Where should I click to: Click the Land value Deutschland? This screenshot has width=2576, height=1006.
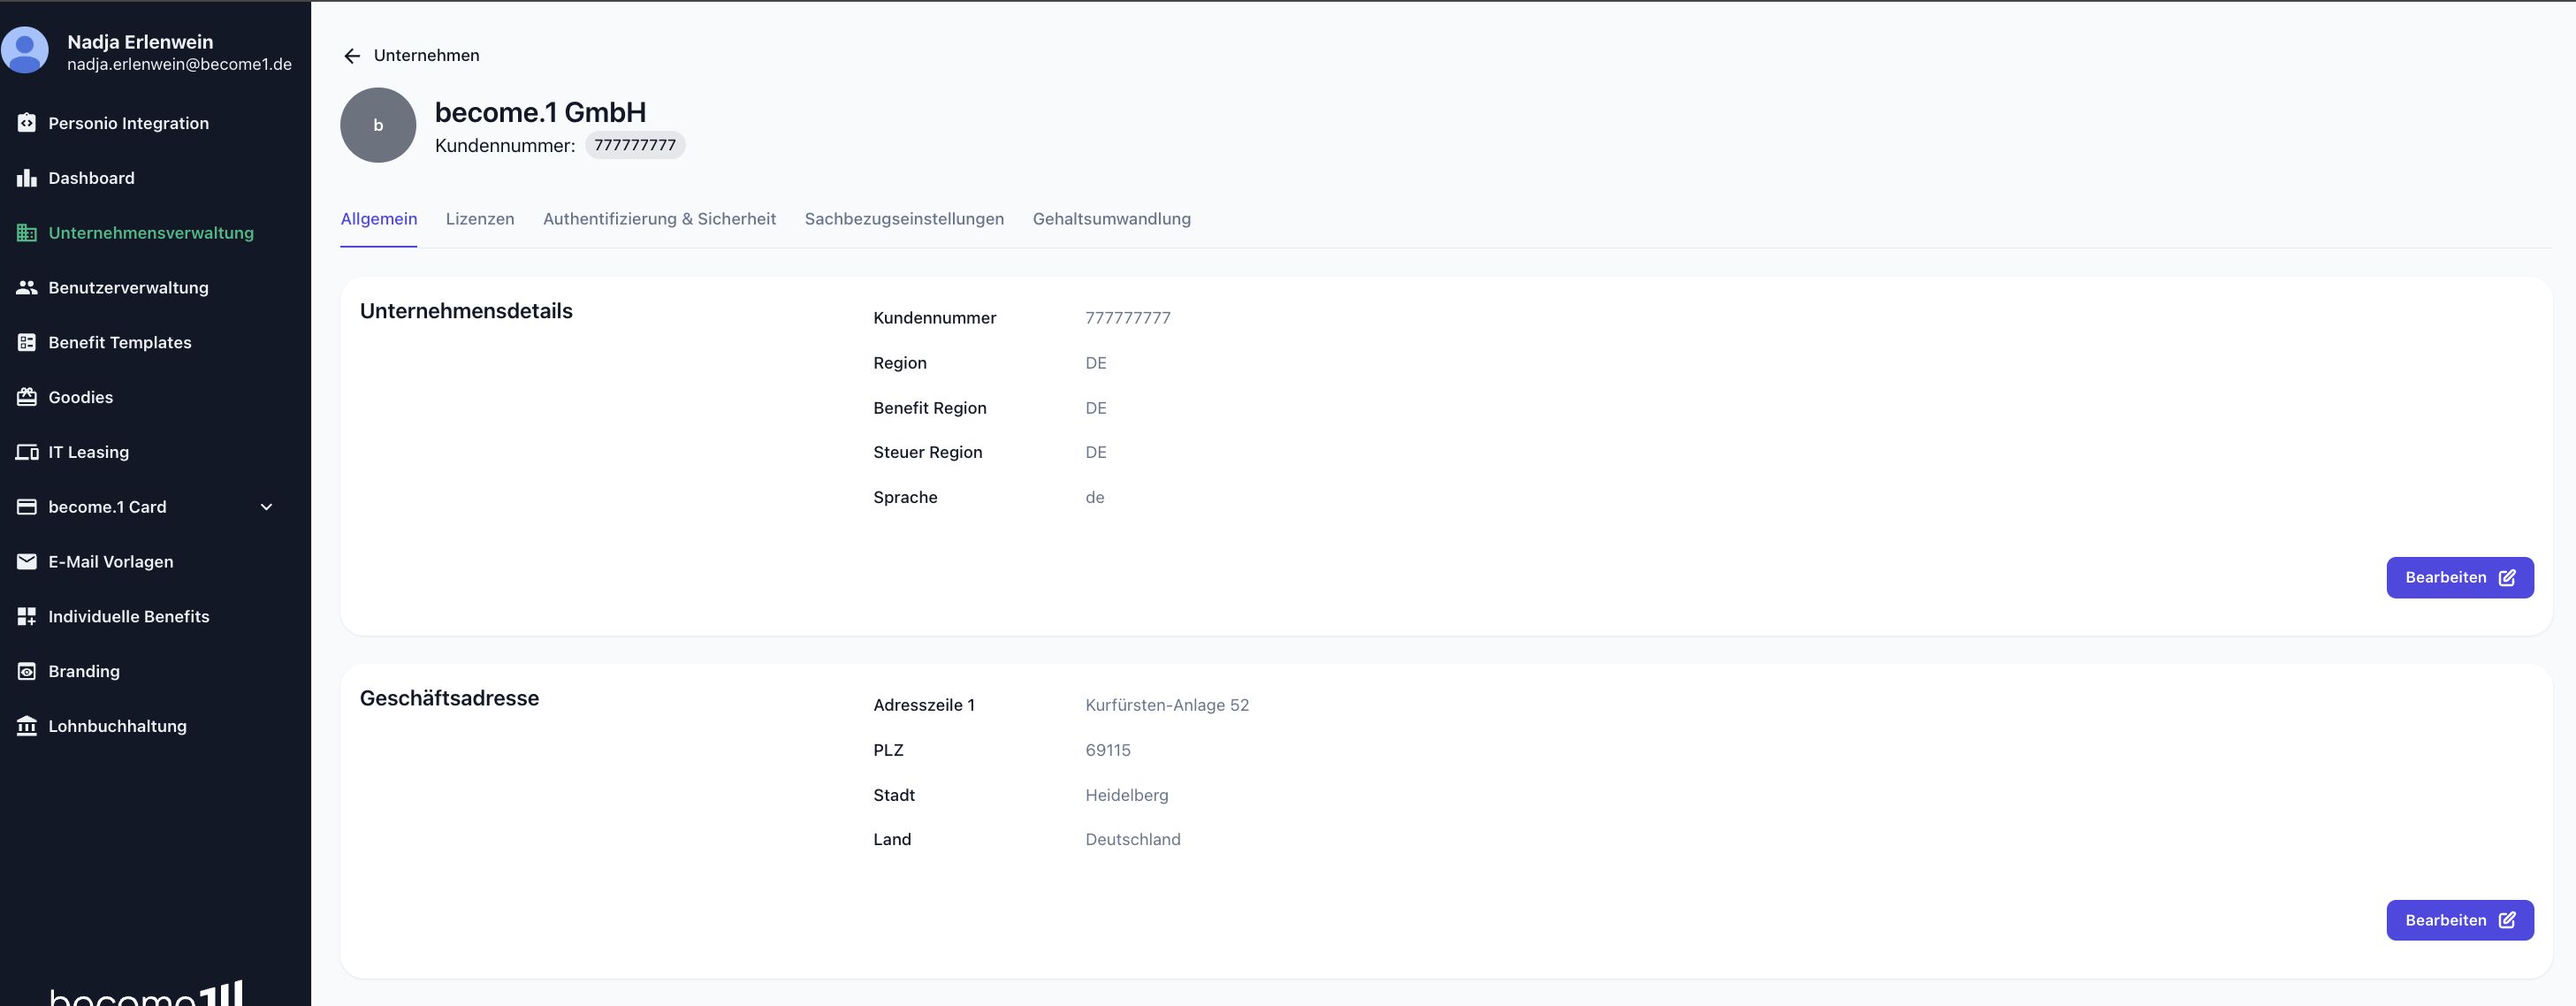1133,840
